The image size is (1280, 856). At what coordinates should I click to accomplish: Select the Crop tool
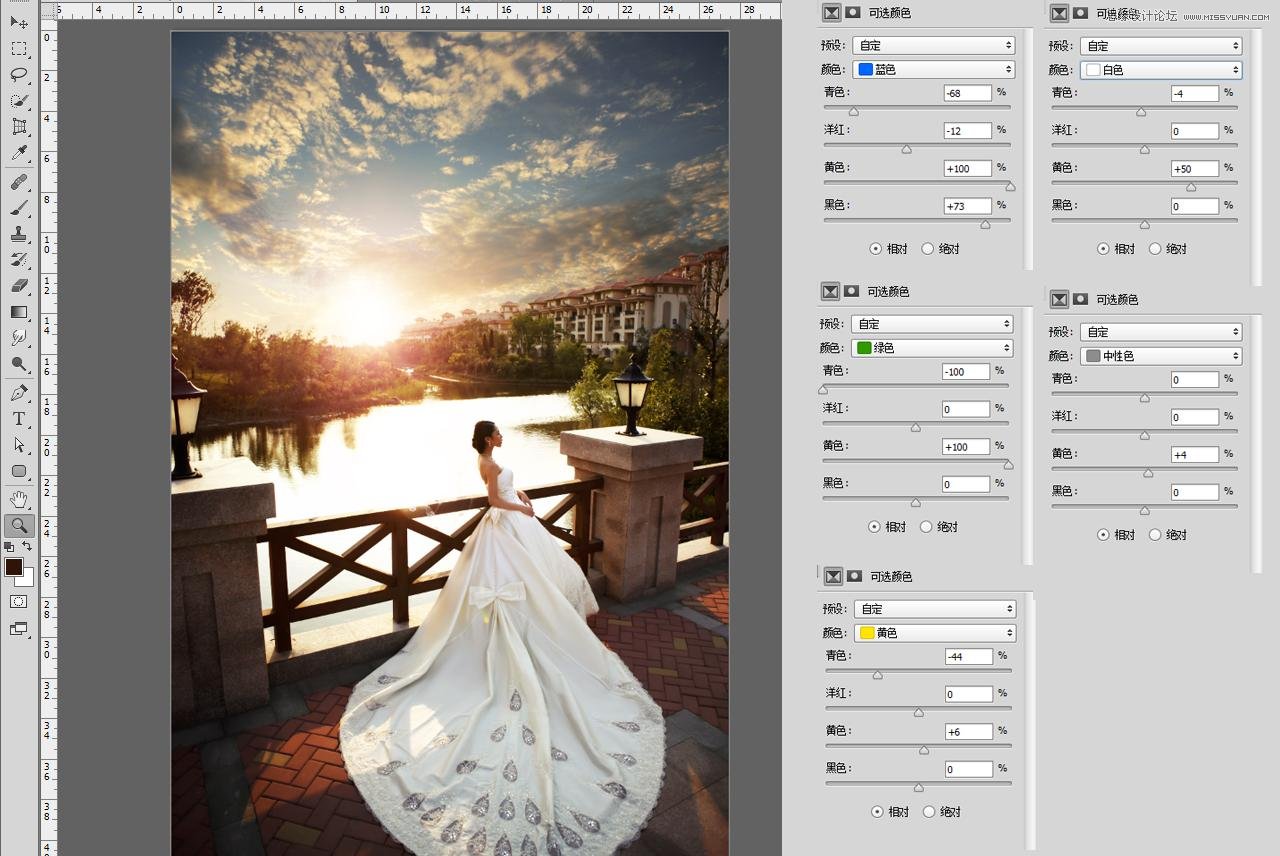coord(19,127)
